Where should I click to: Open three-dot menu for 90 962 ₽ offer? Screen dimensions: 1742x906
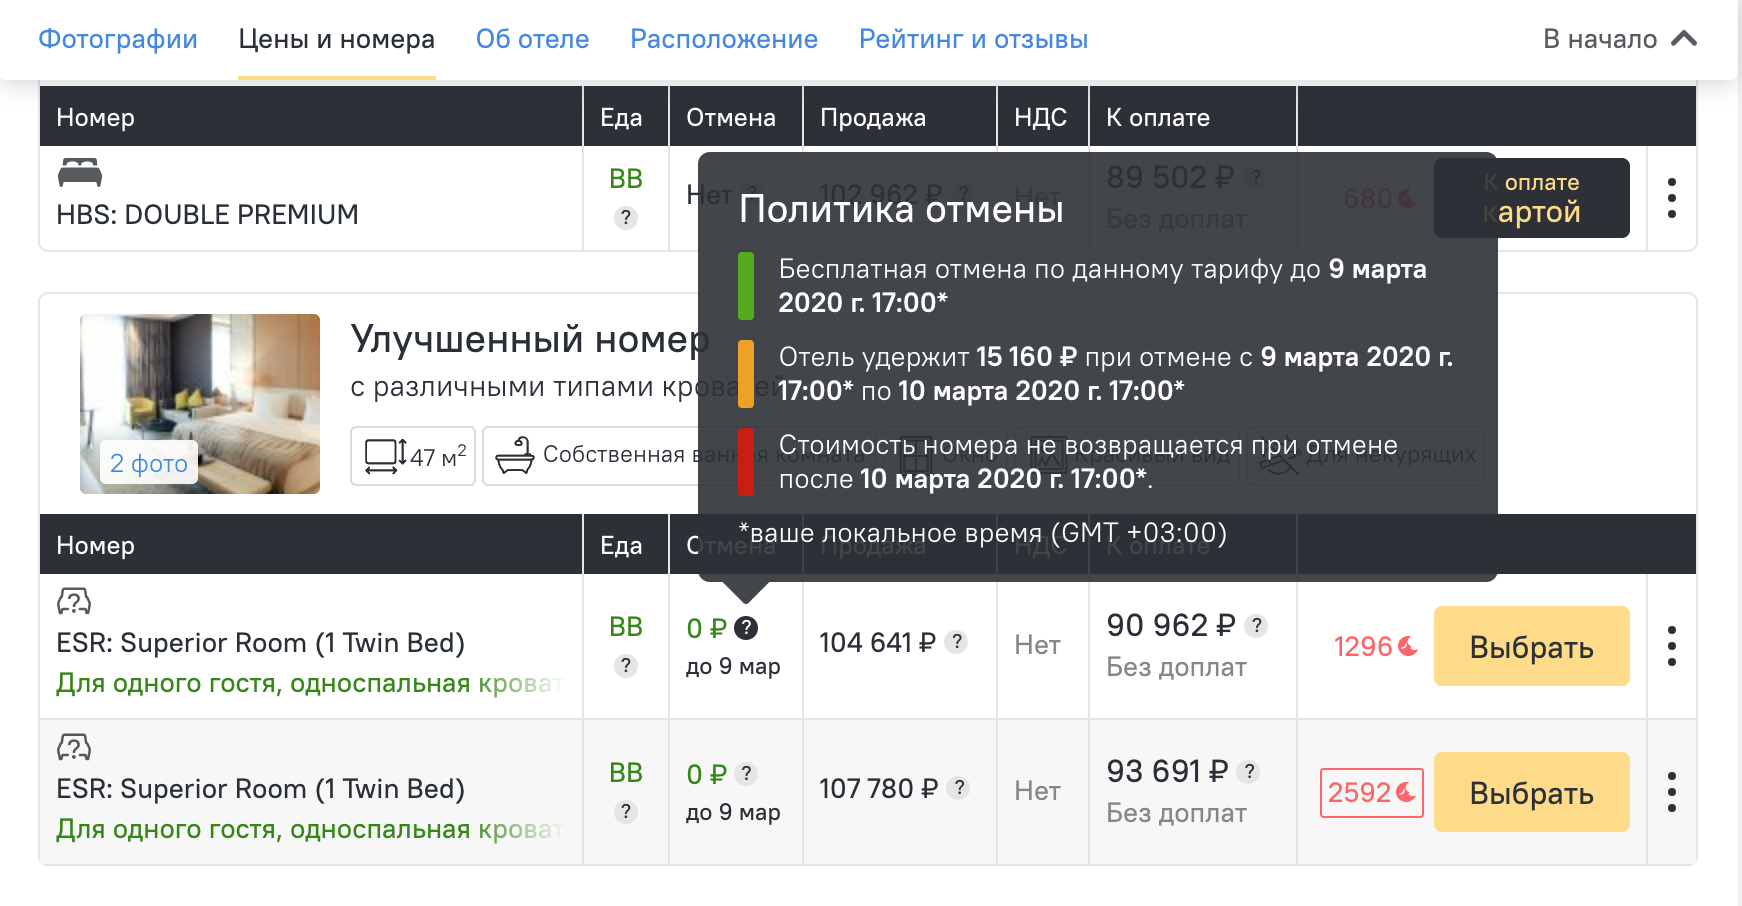1671,646
